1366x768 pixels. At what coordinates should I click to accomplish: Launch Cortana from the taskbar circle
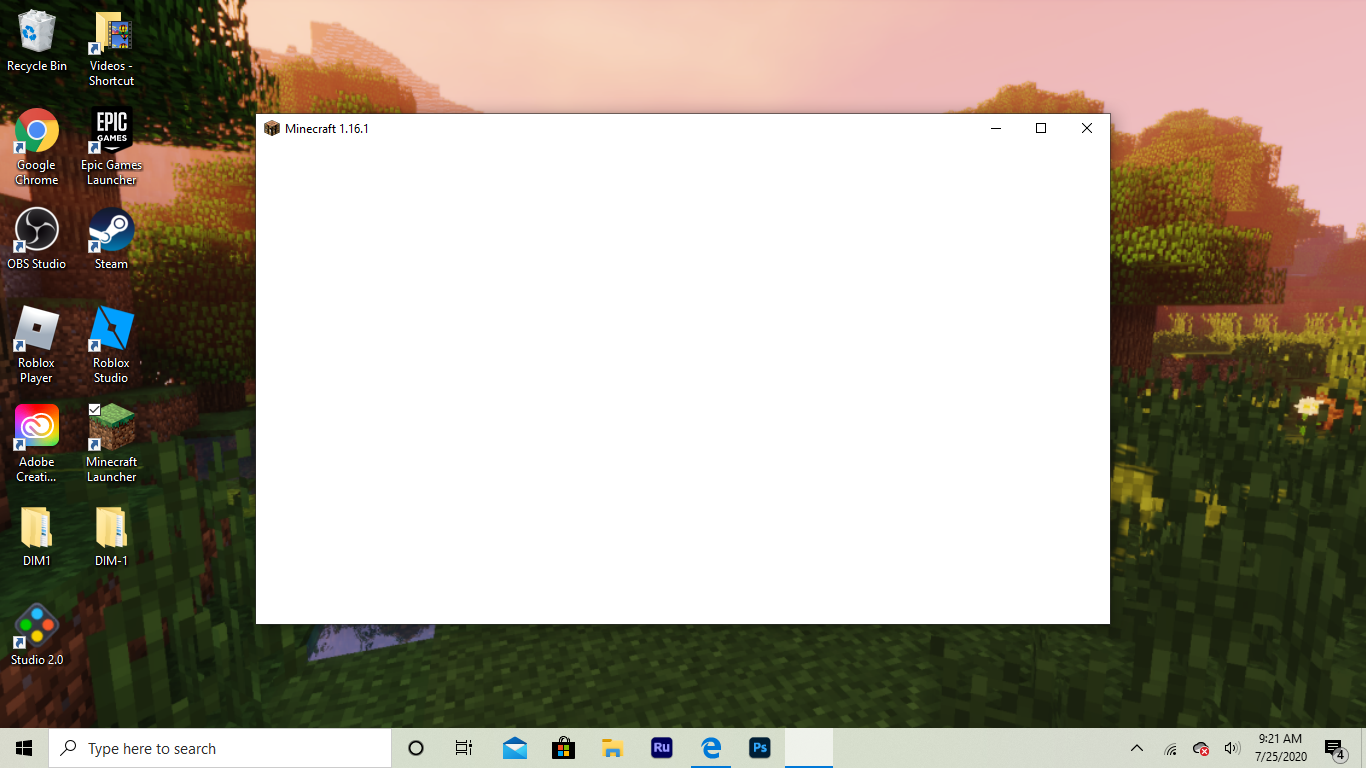[x=416, y=748]
